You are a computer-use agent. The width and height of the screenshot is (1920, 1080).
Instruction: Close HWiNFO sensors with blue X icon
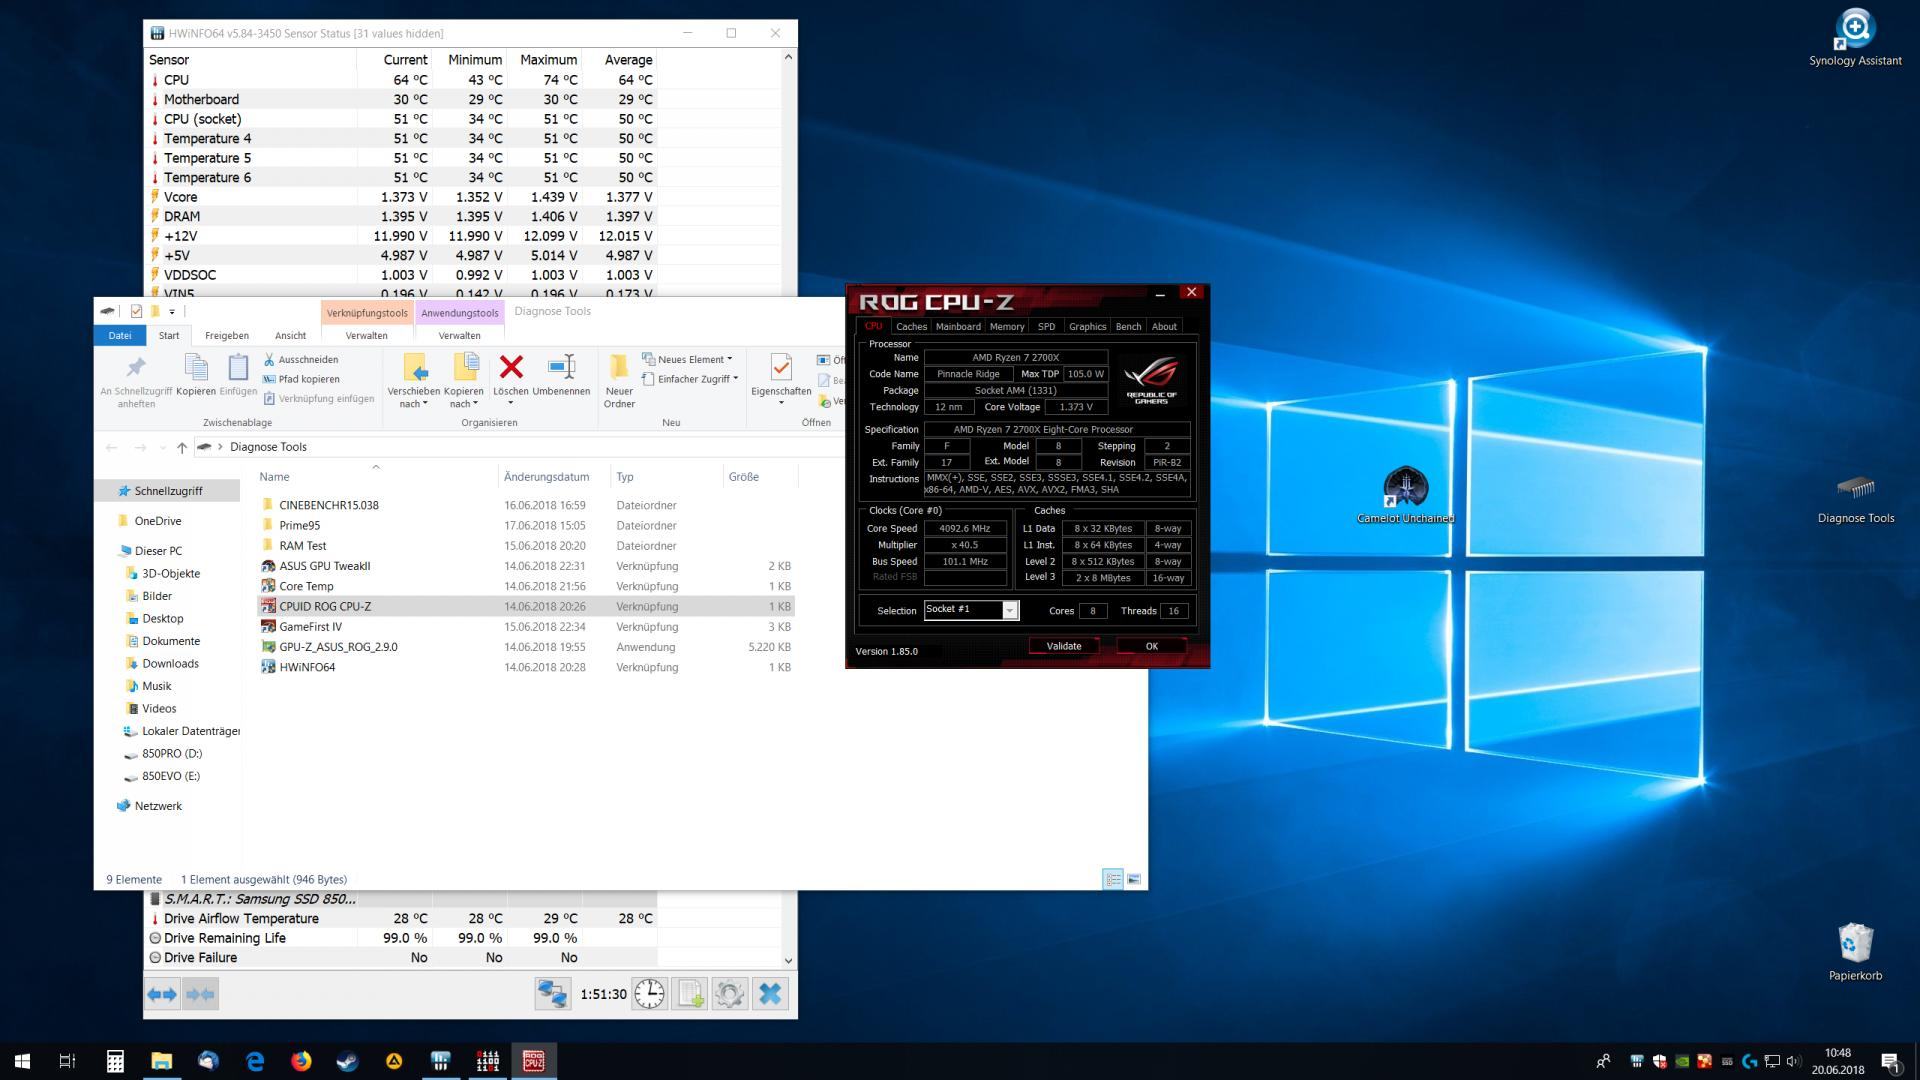(770, 994)
